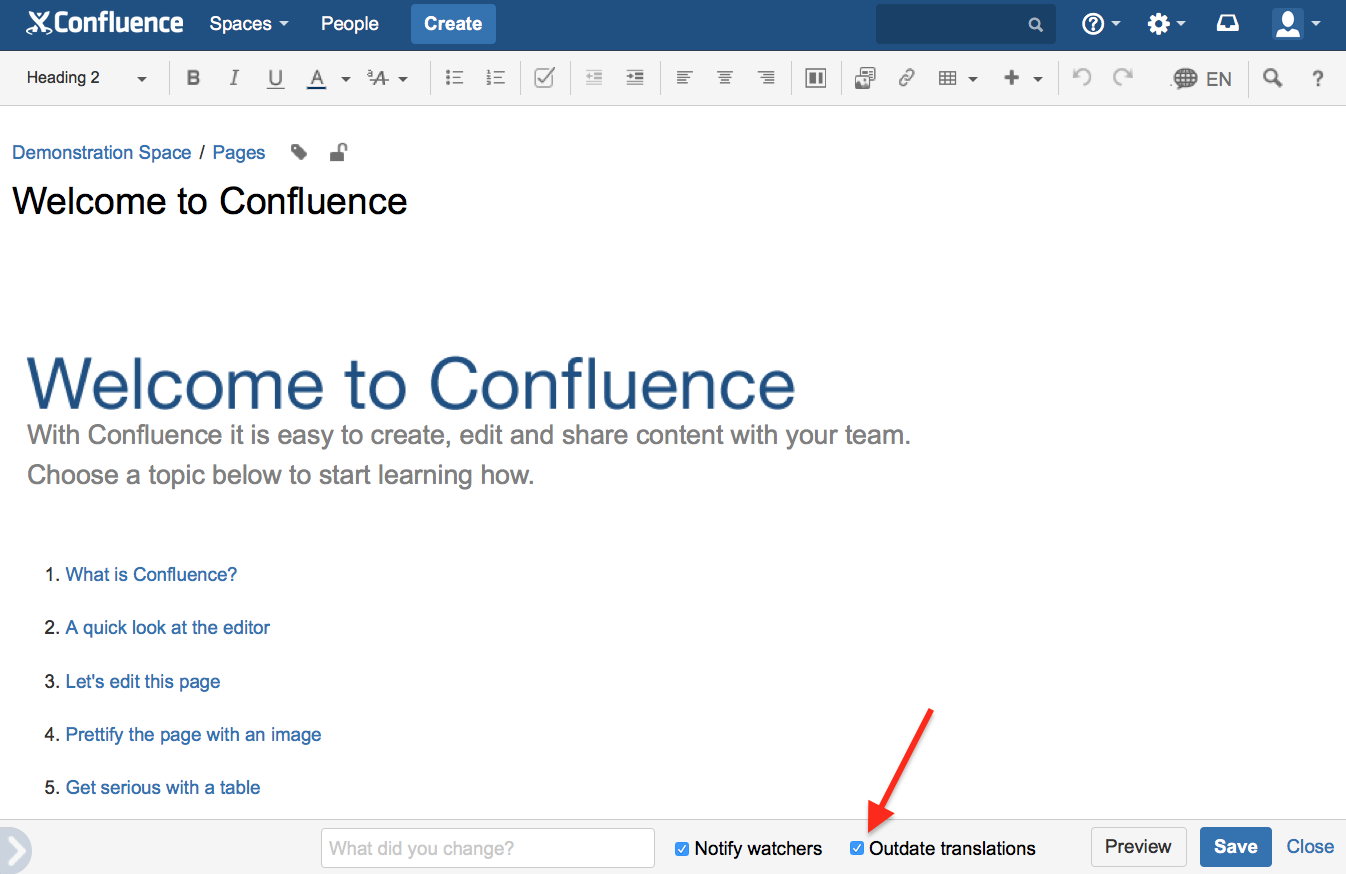This screenshot has width=1346, height=874.
Task: Align text right
Action: click(x=766, y=78)
